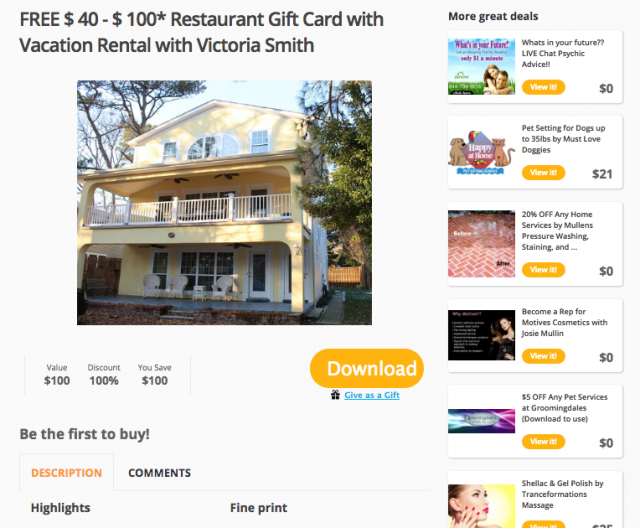
Task: Open the psychic reading ad thumbnail
Action: (x=482, y=67)
